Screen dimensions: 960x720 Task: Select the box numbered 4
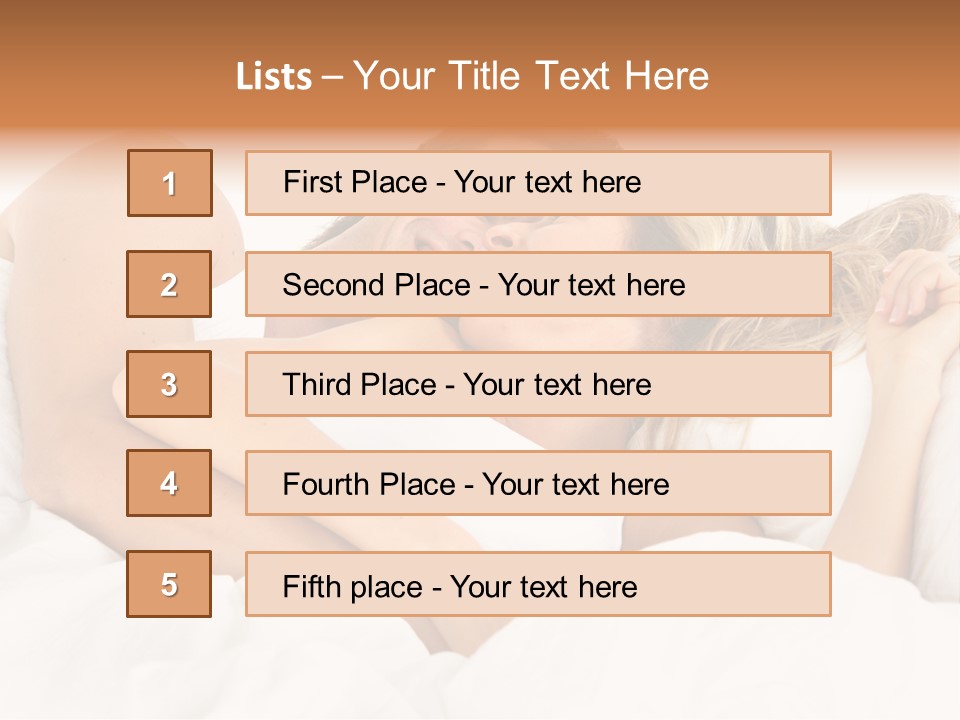point(169,483)
